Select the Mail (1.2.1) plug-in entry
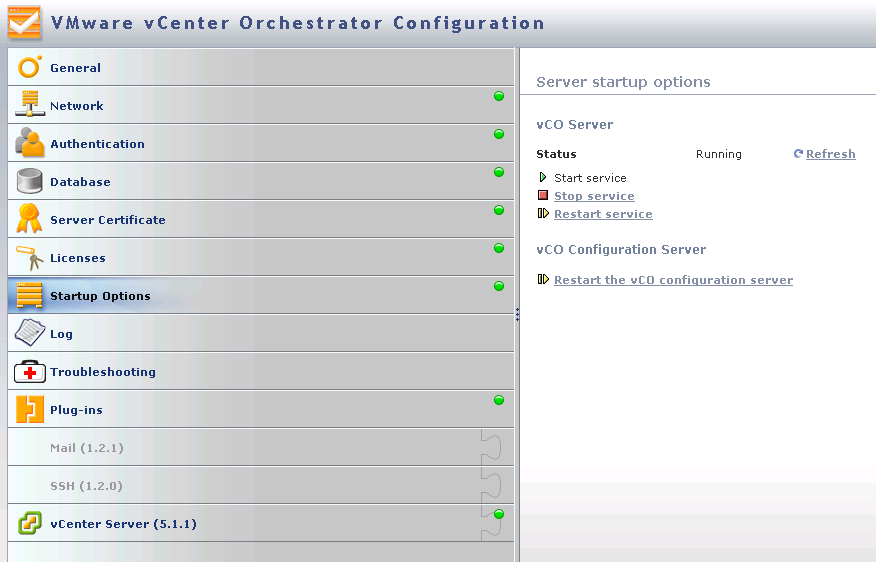This screenshot has width=876, height=562. point(87,448)
